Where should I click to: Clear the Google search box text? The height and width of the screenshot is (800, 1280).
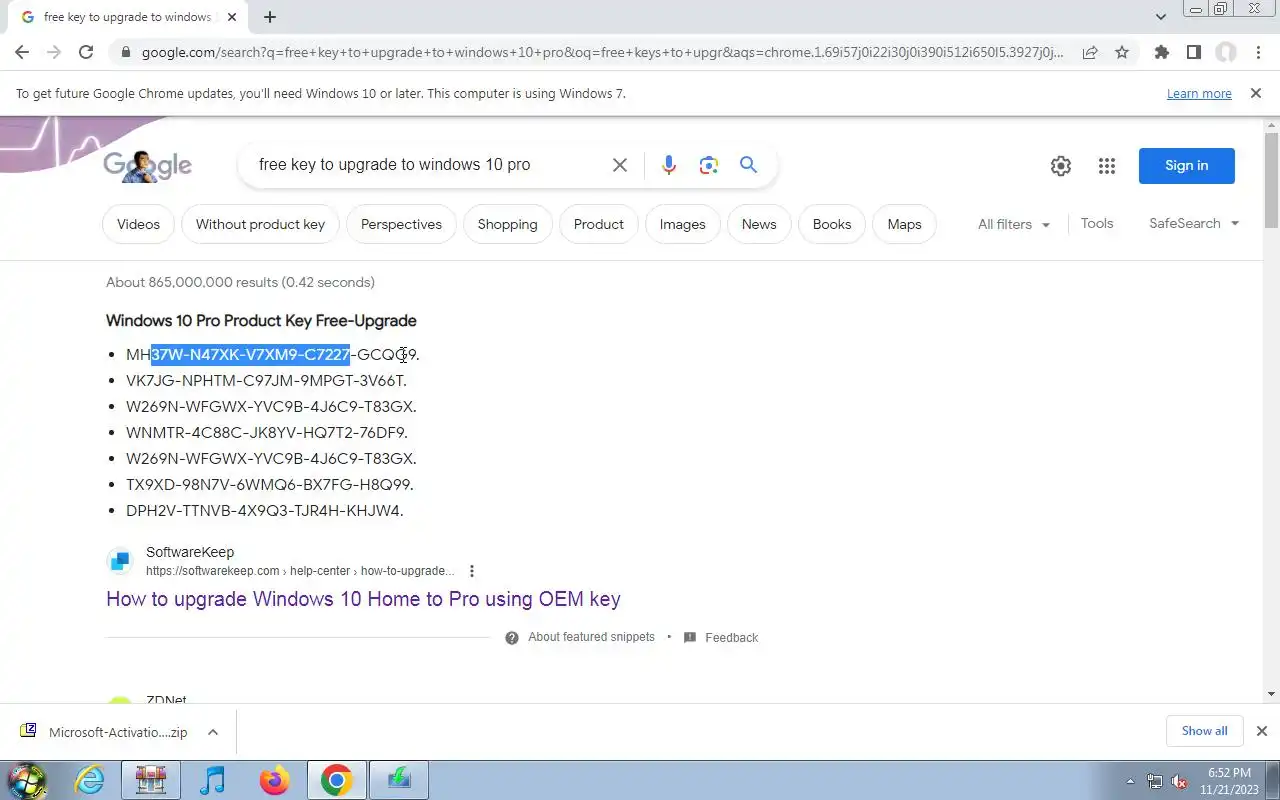coord(620,165)
